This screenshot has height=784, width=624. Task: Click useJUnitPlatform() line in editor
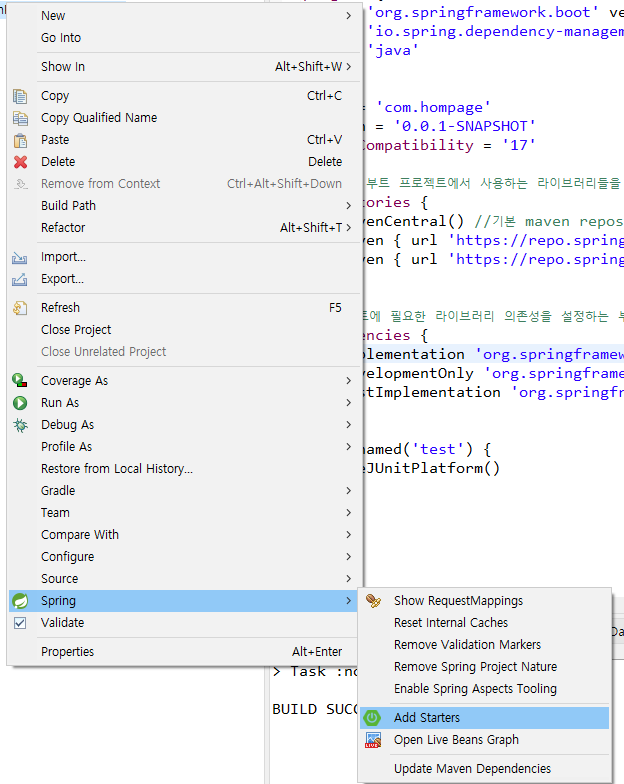pos(432,468)
